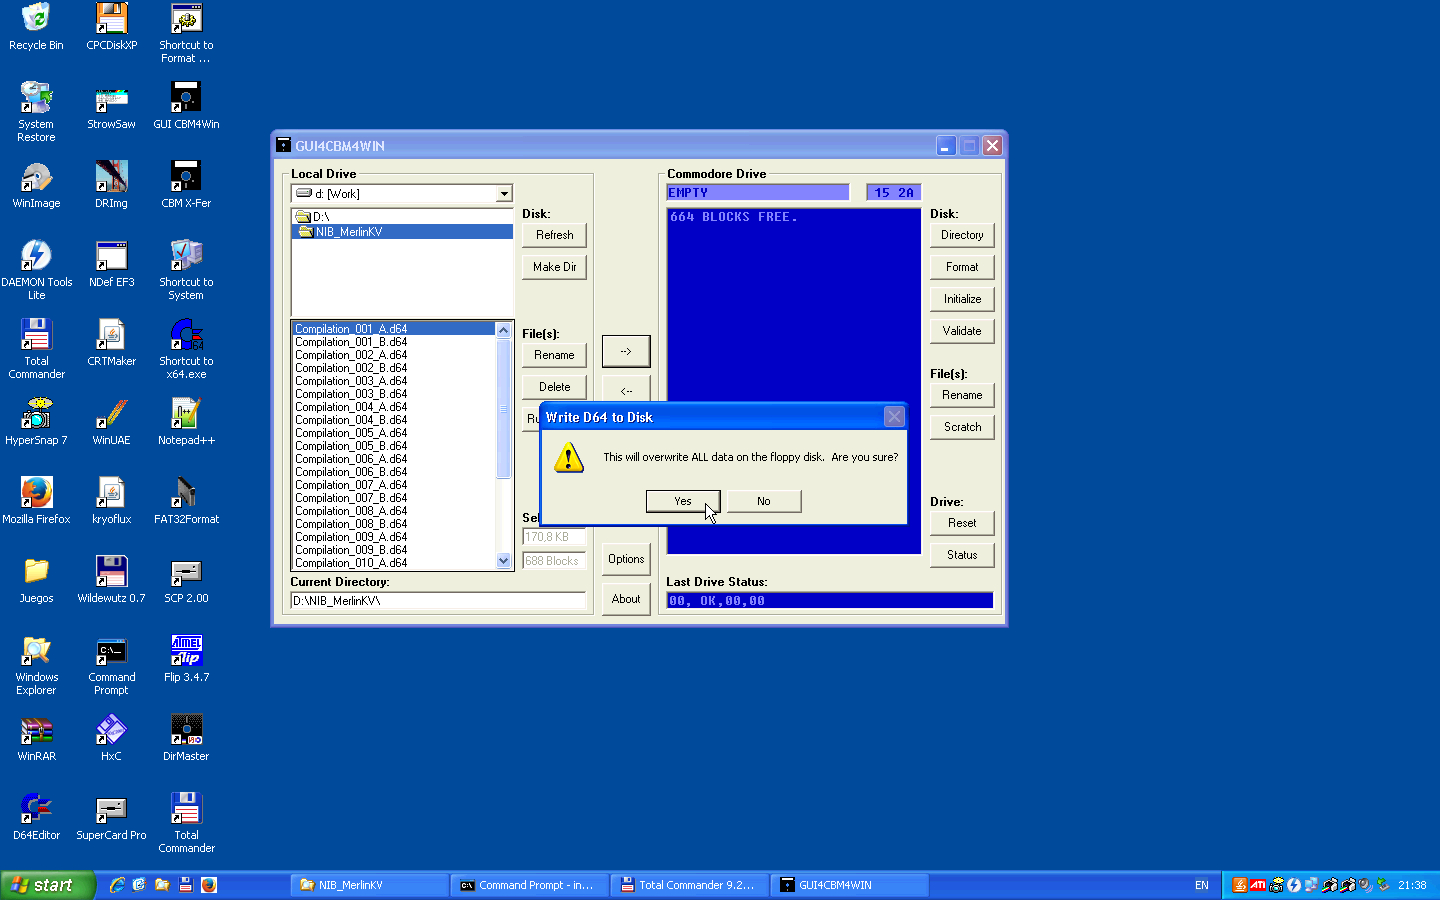
Task: Open StrowSaw desktop shortcut
Action: (111, 106)
